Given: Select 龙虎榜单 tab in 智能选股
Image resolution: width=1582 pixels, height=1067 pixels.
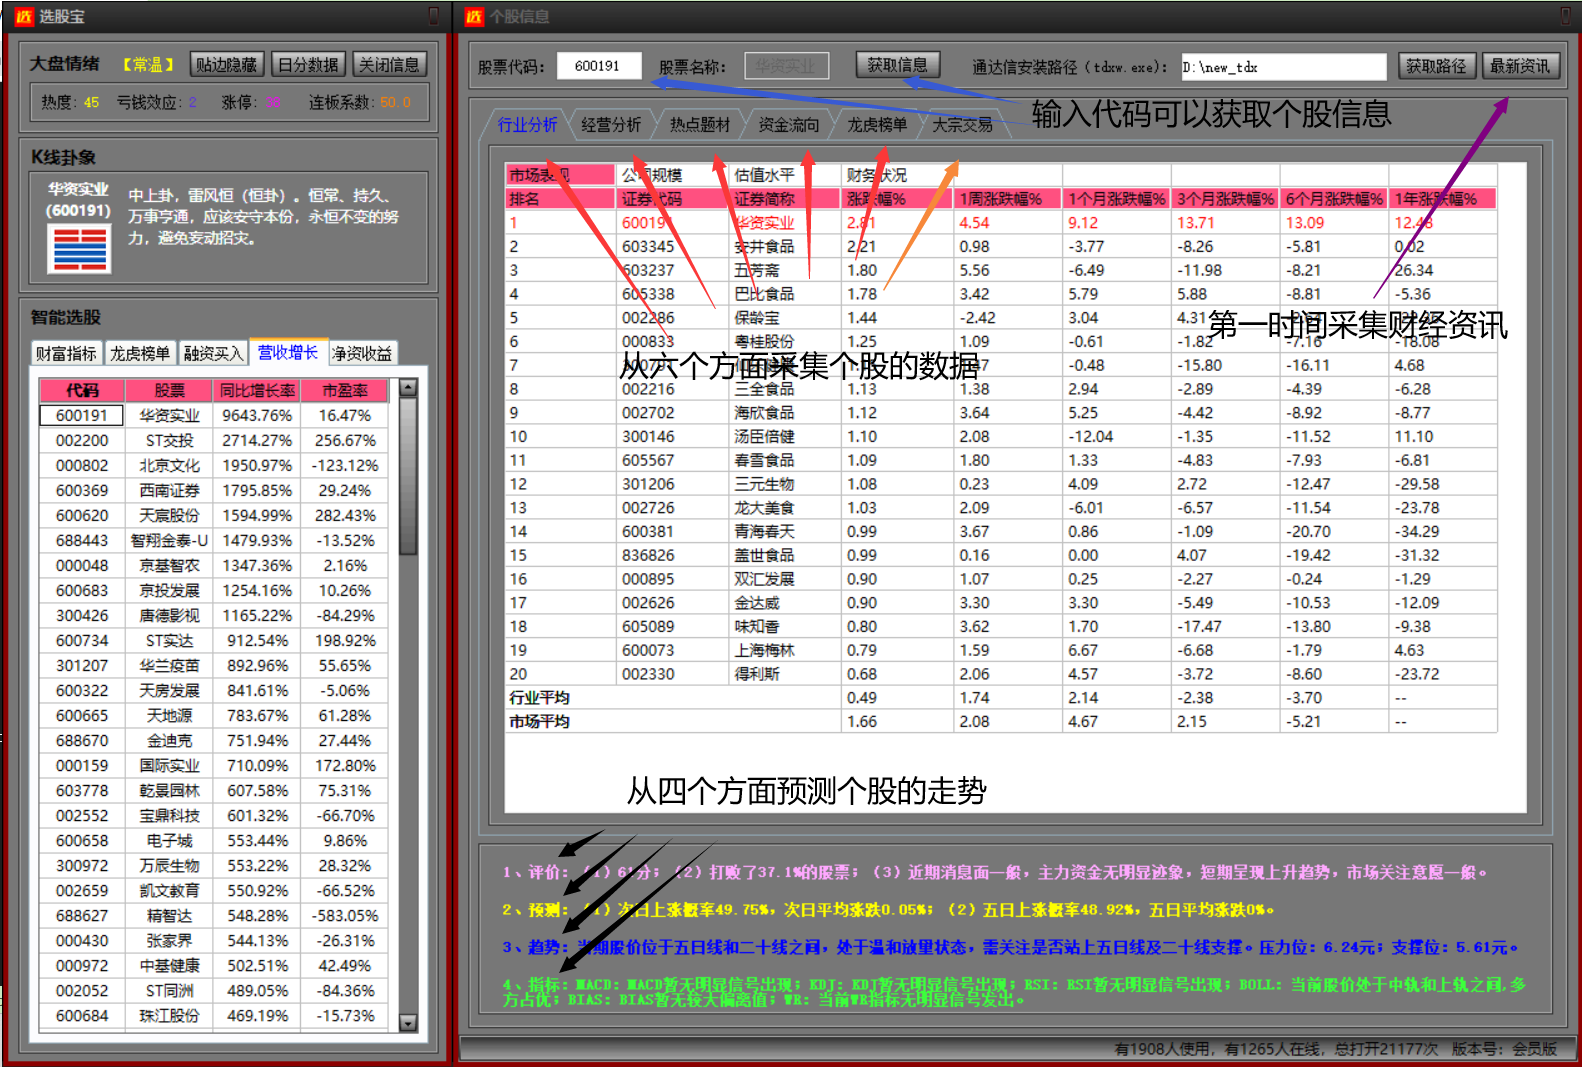Looking at the screenshot, I should pyautogui.click(x=140, y=353).
